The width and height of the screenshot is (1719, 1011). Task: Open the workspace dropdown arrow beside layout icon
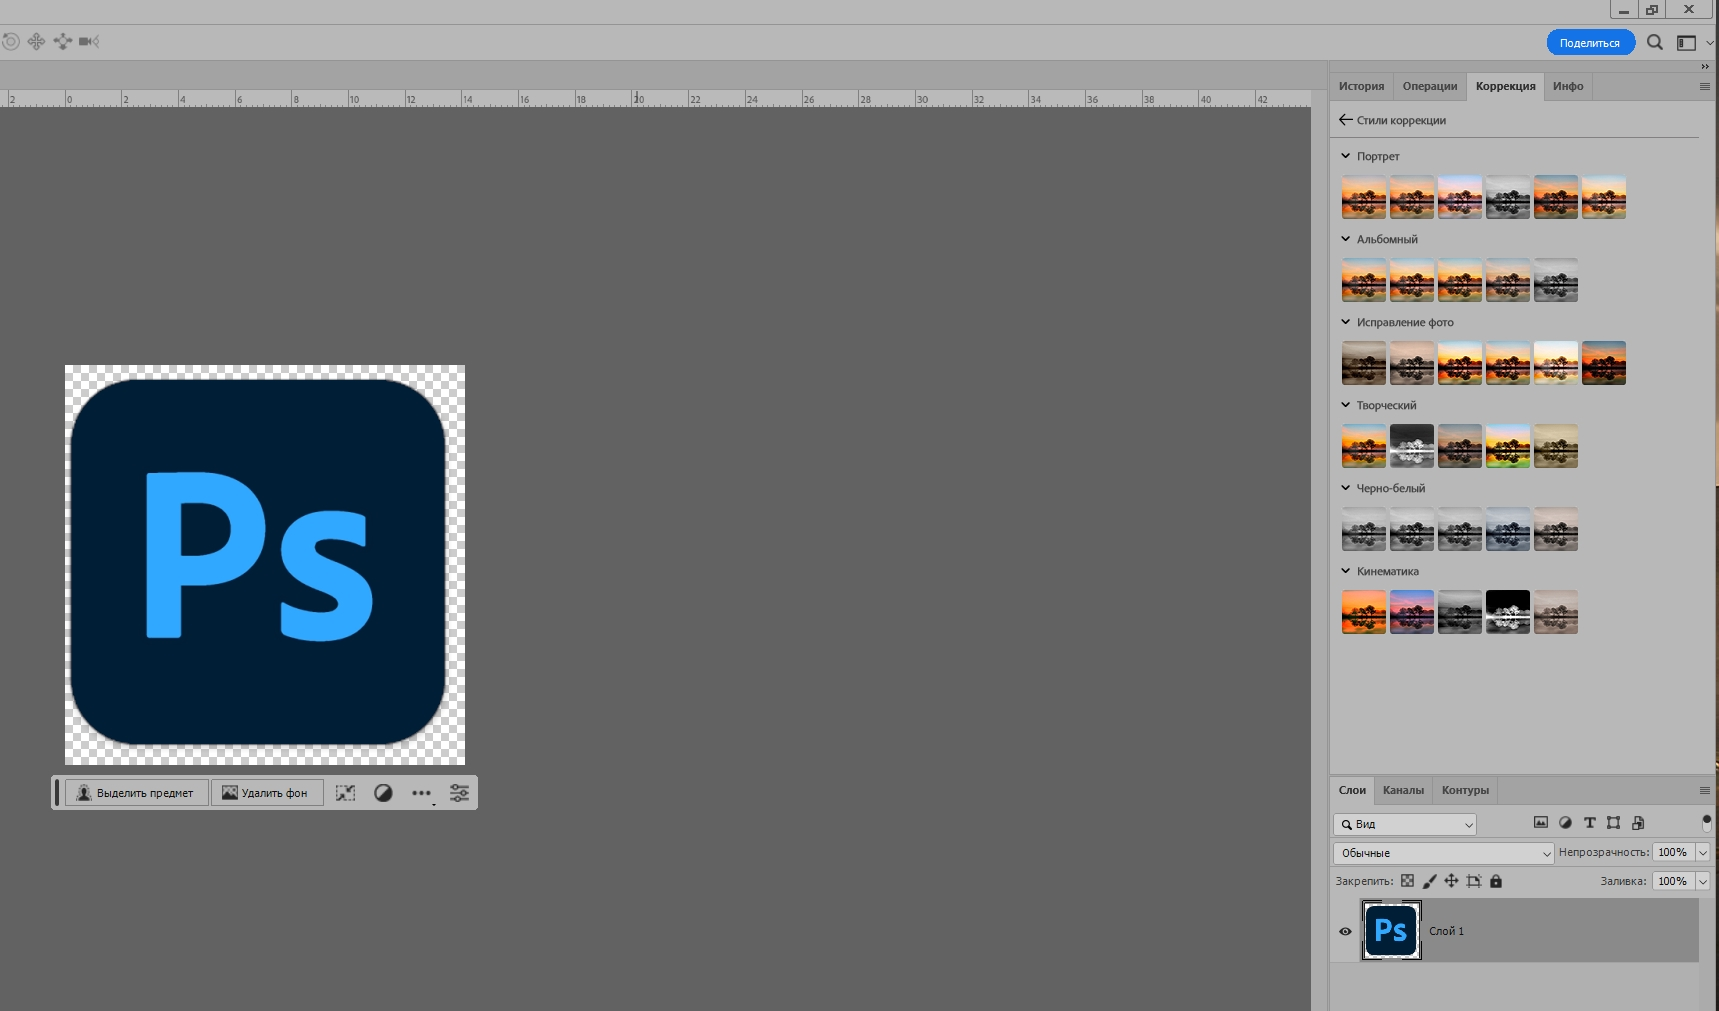(x=1710, y=43)
